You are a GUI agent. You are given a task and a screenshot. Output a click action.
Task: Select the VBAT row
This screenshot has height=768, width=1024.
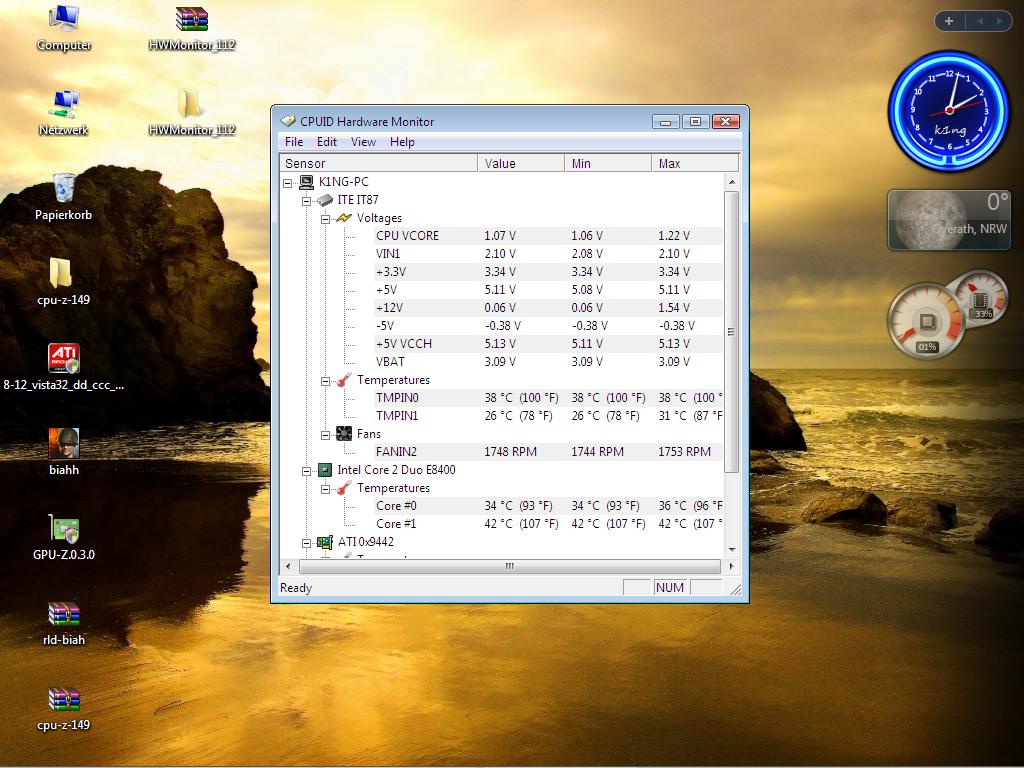tap(549, 362)
